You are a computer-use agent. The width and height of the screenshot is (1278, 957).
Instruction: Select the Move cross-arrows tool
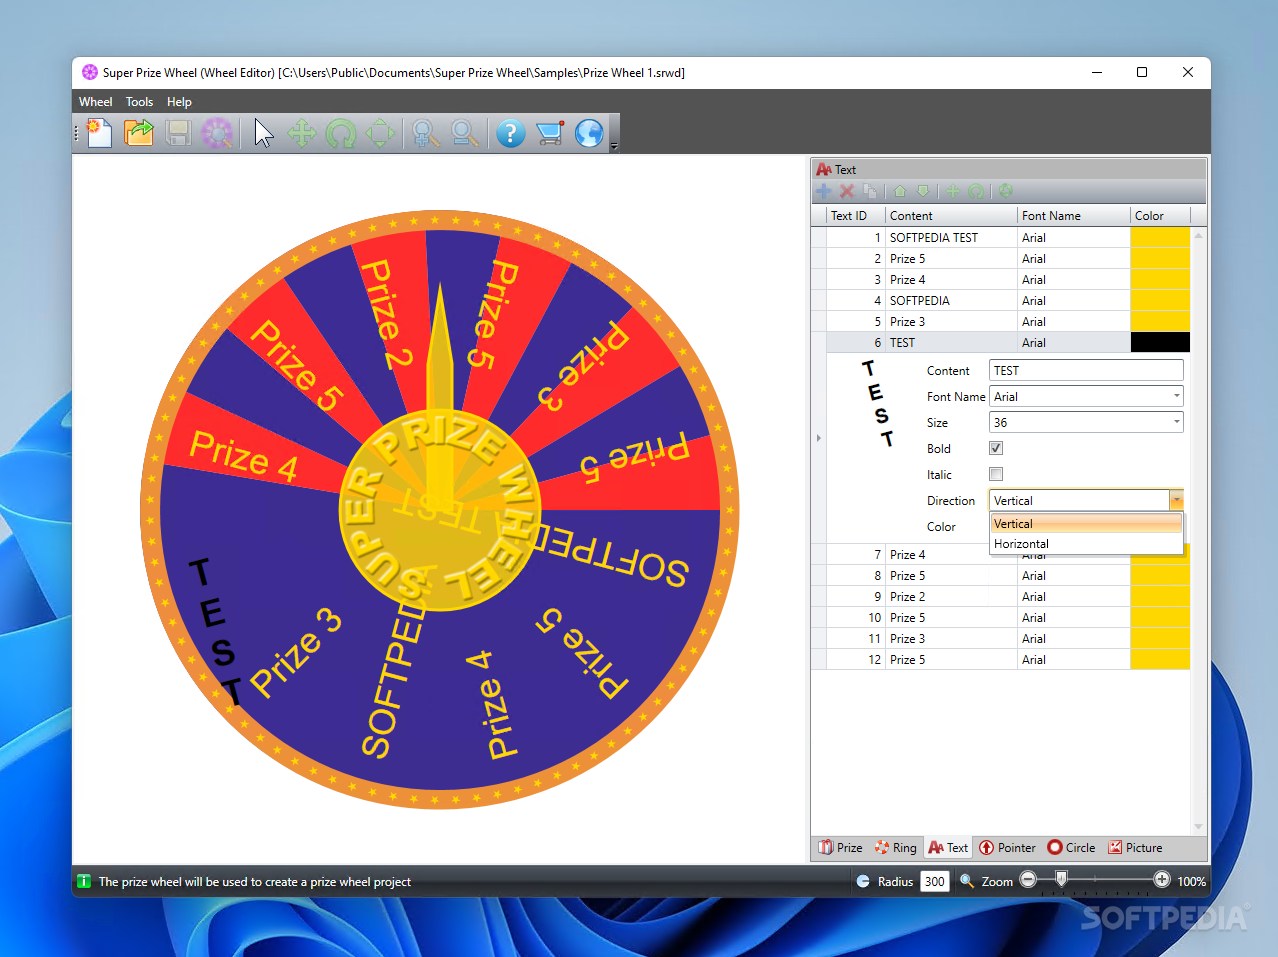(x=301, y=133)
